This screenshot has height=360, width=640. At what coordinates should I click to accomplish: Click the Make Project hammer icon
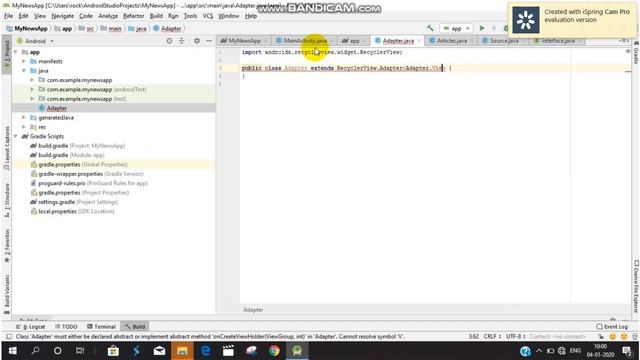click(430, 28)
